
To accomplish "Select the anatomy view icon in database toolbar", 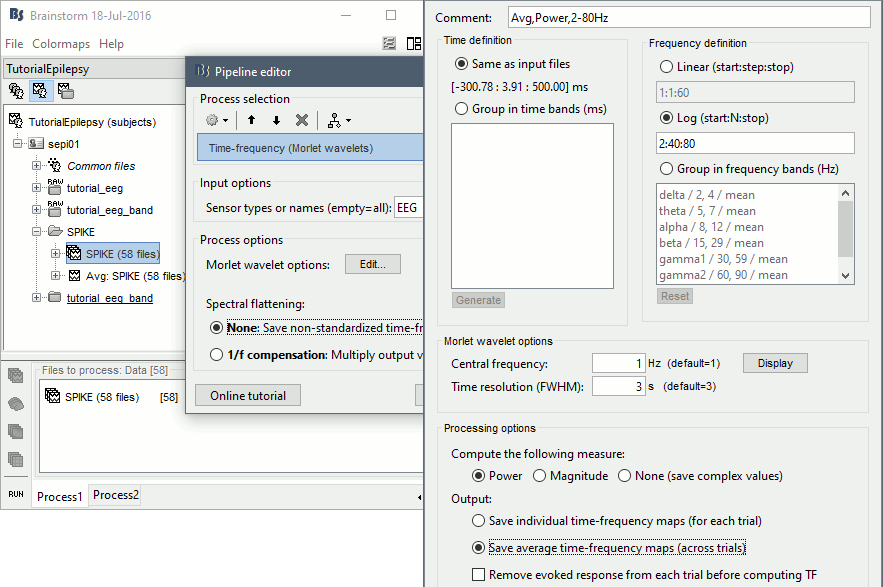I will point(17,91).
